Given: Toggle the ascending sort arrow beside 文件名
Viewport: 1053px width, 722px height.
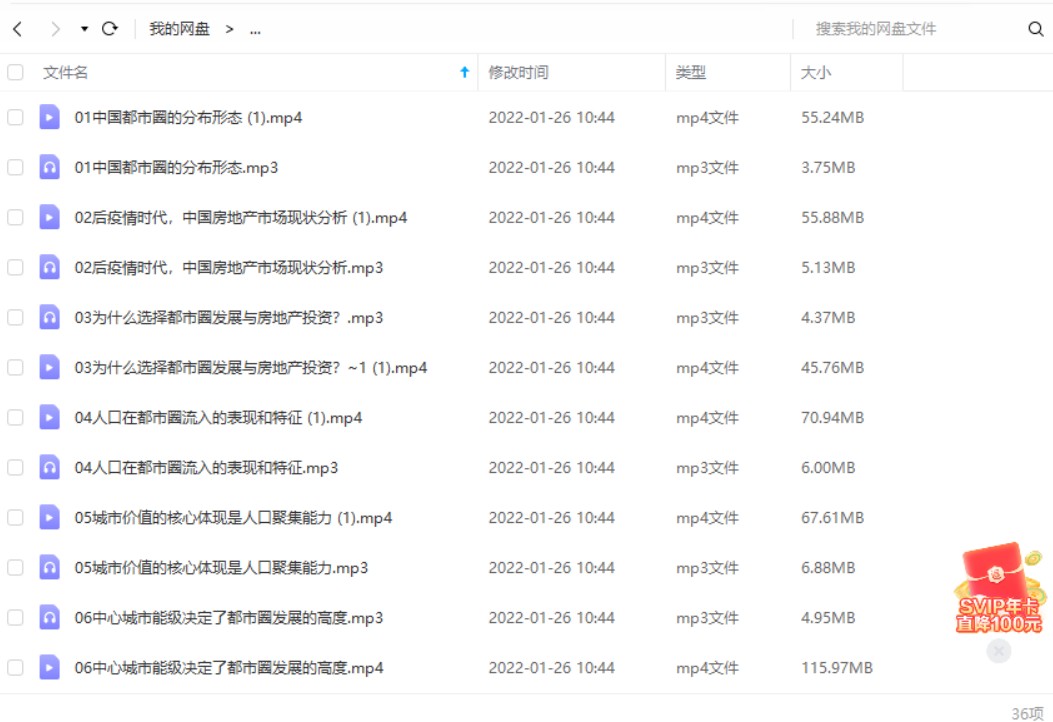Looking at the screenshot, I should 461,72.
